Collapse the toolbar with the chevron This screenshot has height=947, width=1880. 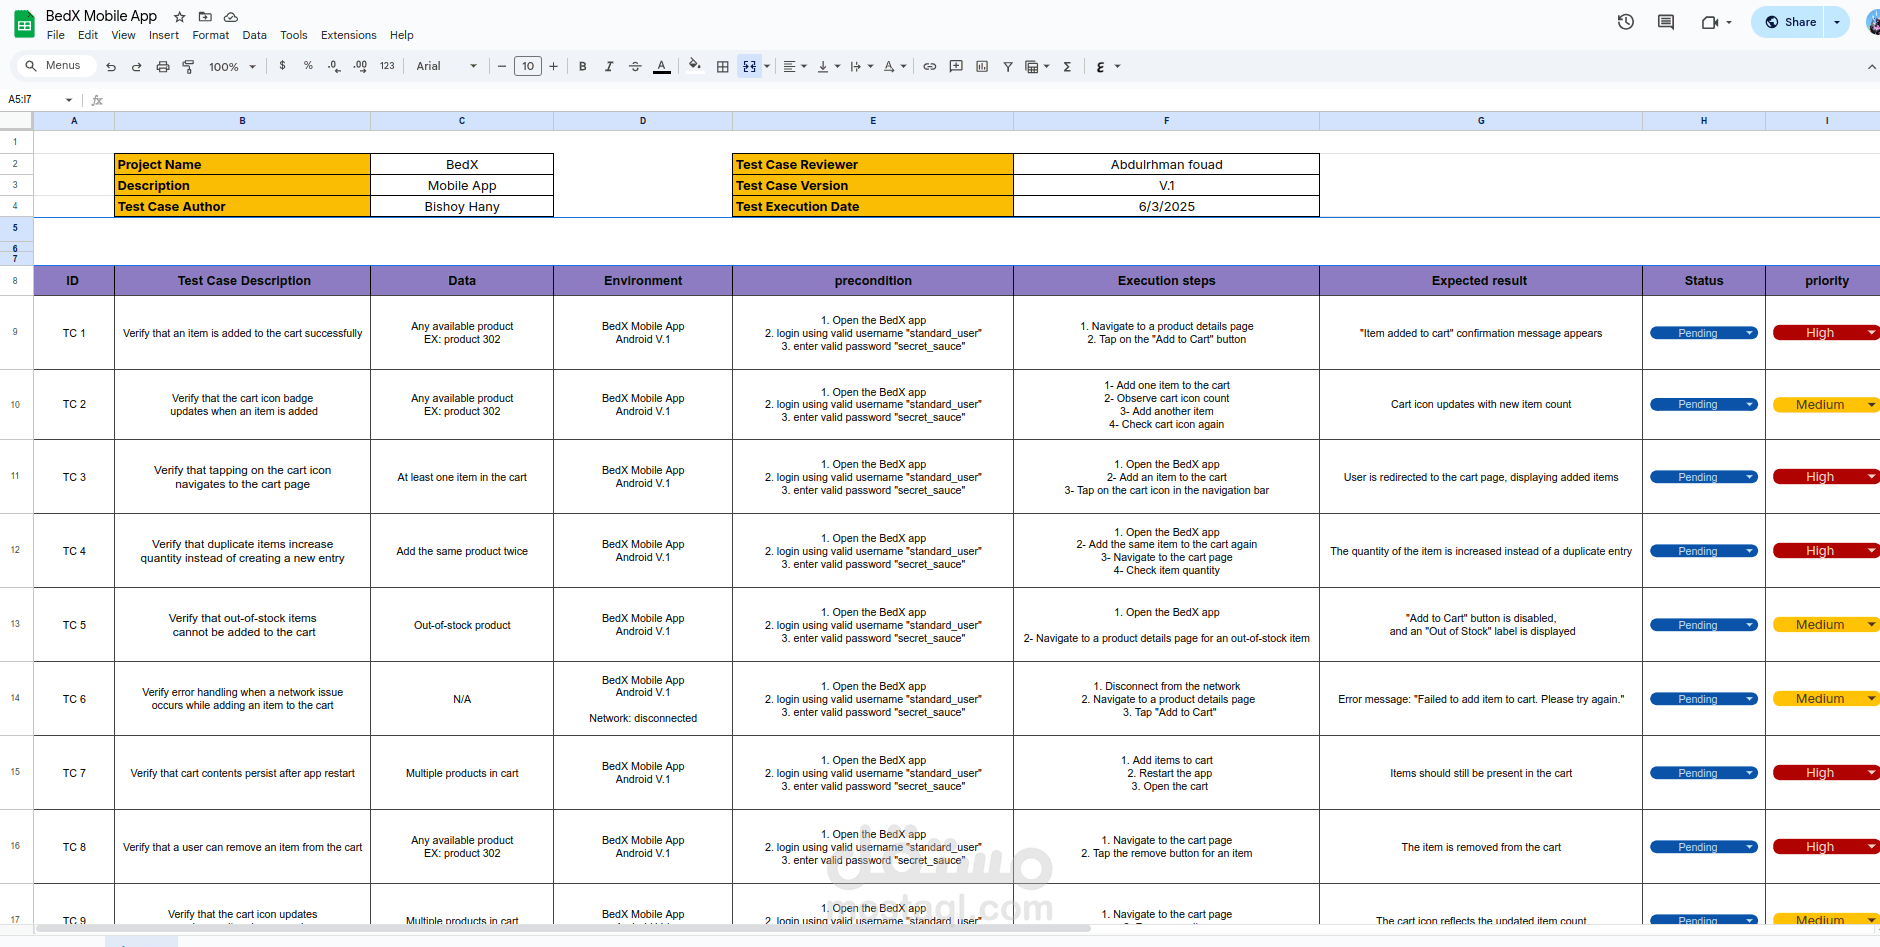[x=1872, y=67]
